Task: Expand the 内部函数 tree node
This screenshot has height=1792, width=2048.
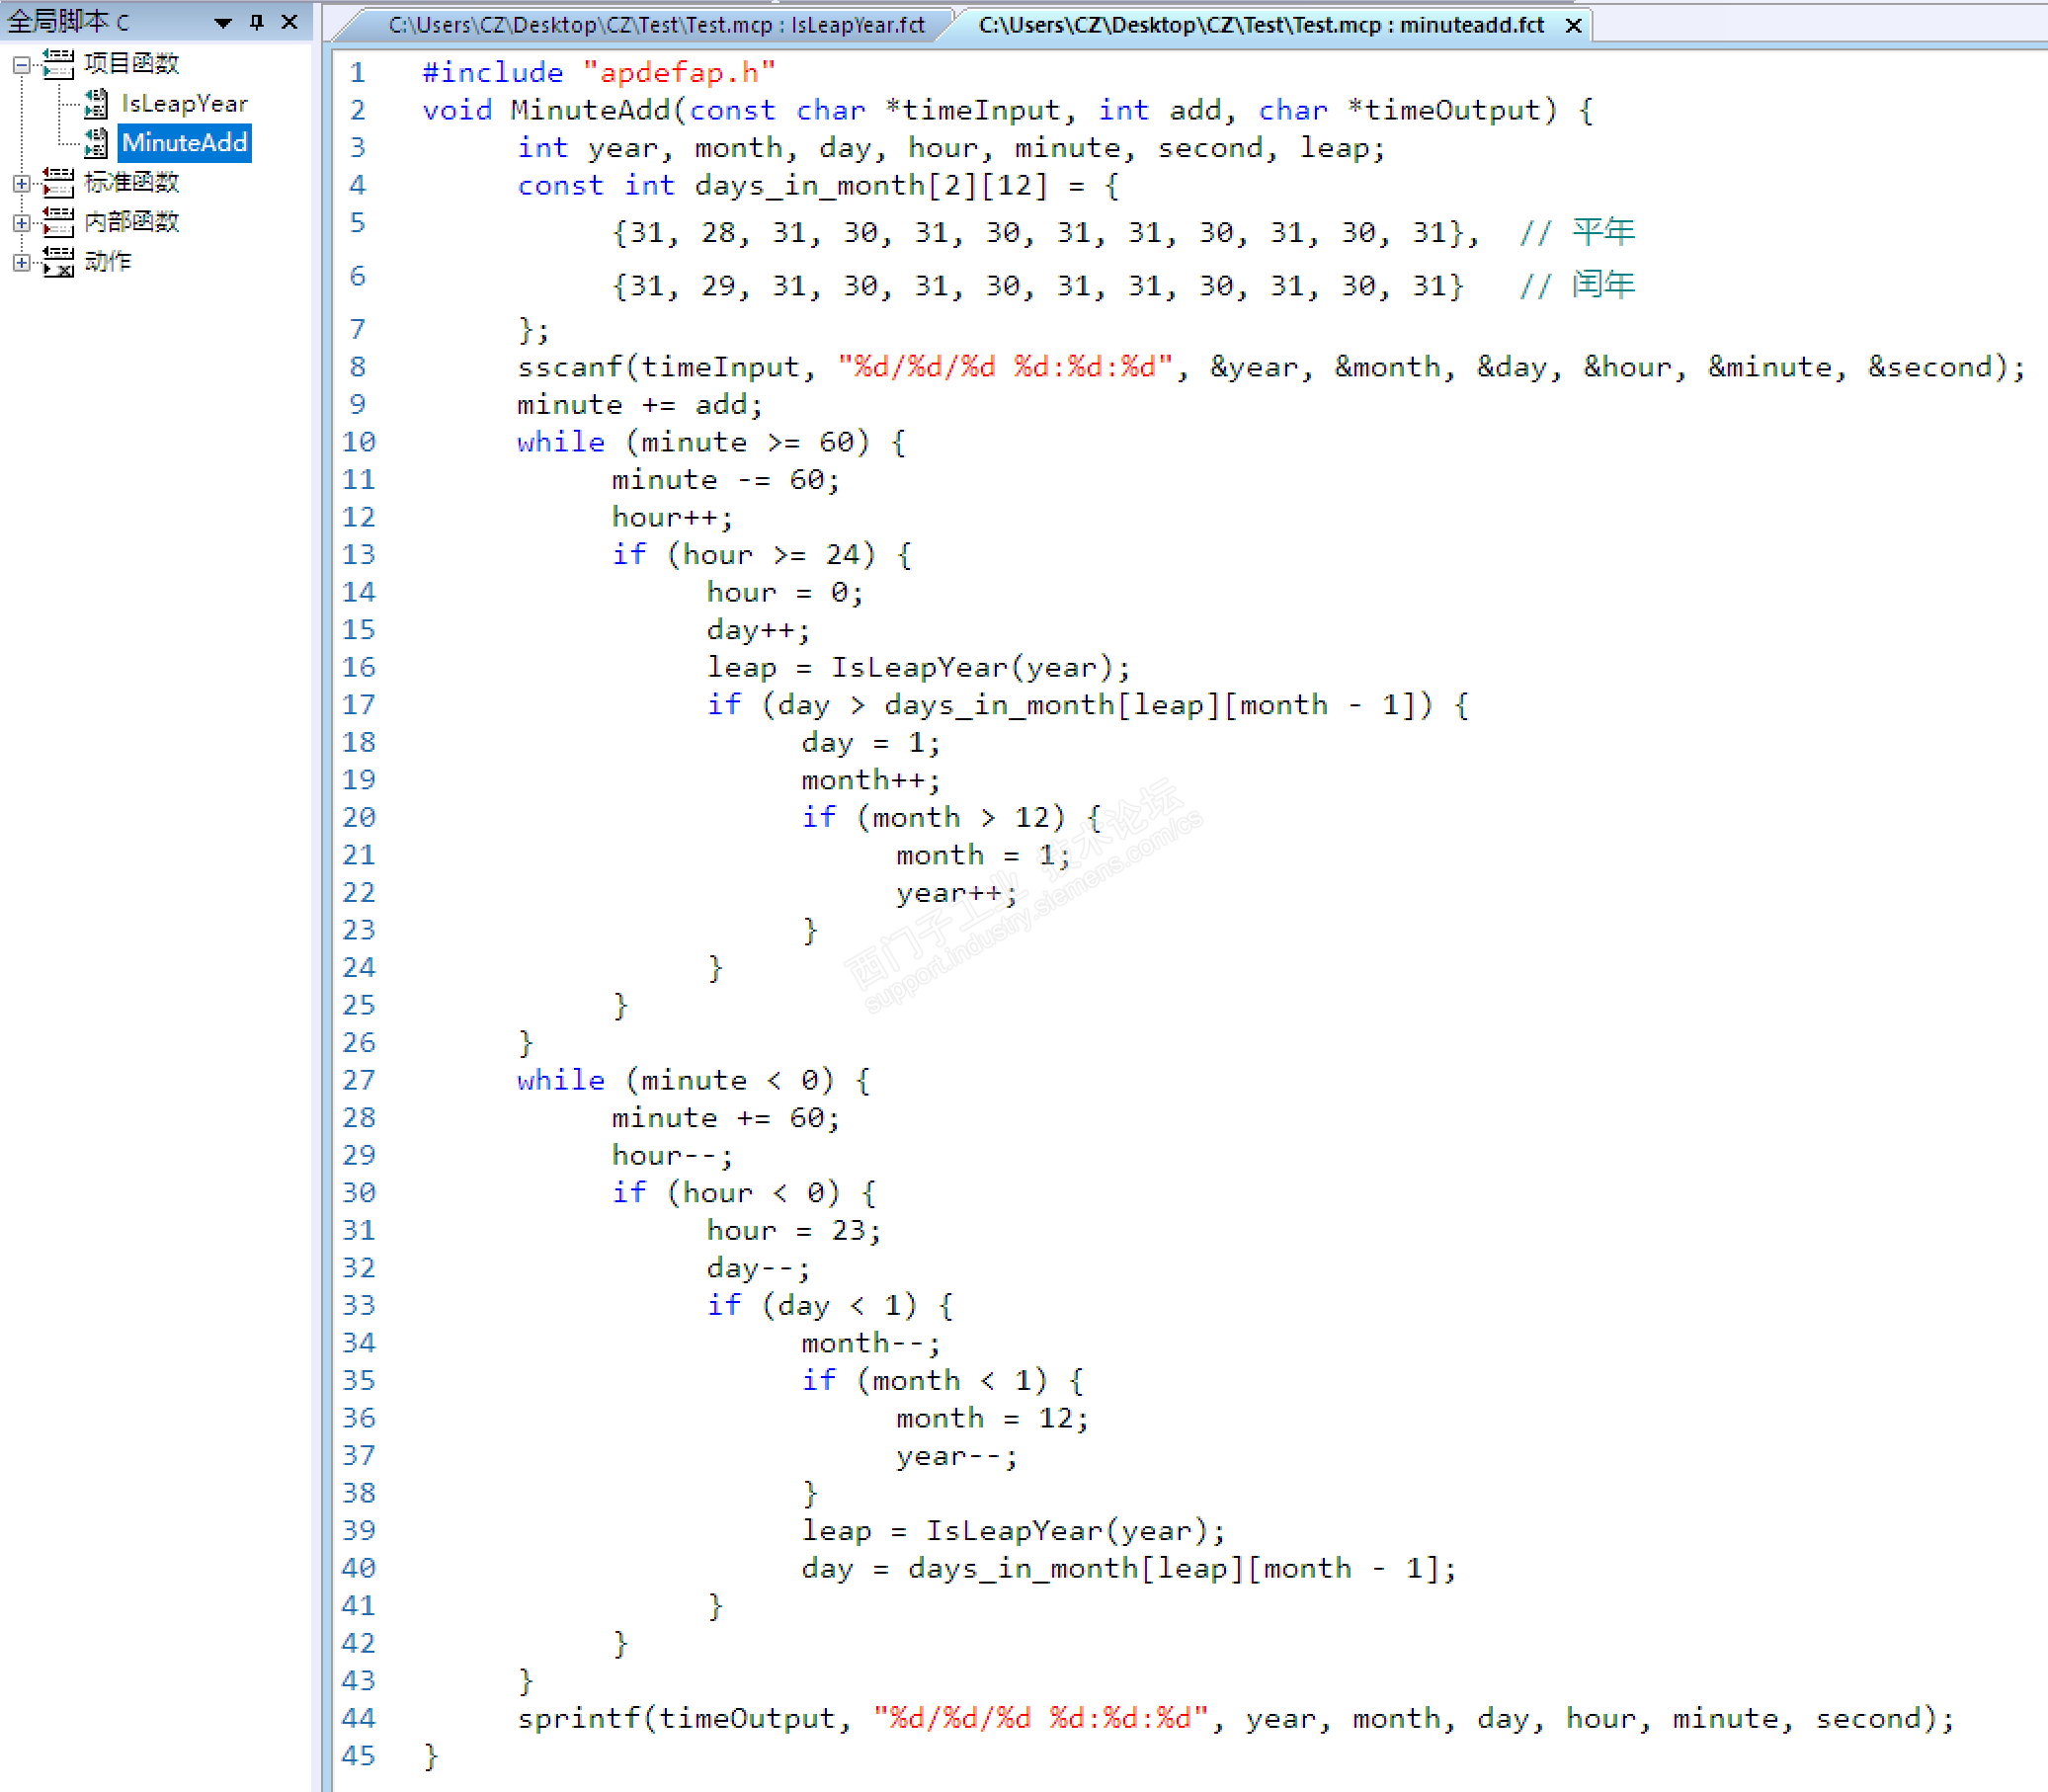Action: pyautogui.click(x=21, y=222)
